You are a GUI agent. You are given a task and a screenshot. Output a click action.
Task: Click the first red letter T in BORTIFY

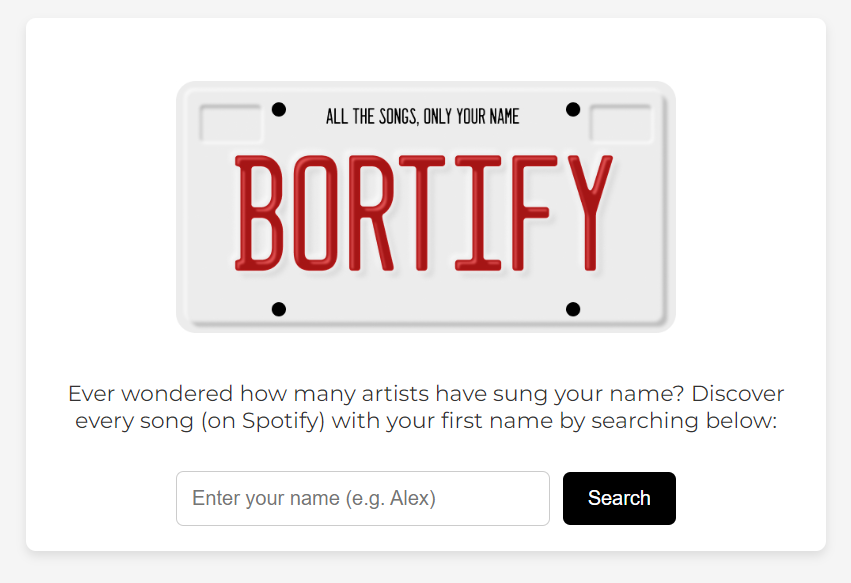(422, 213)
